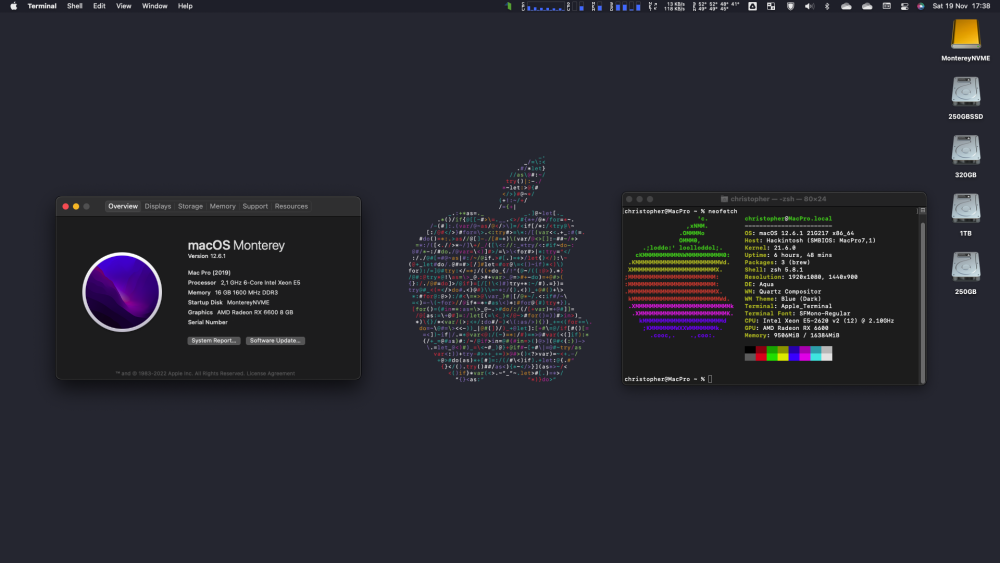
Task: Open the View menu
Action: coord(123,6)
